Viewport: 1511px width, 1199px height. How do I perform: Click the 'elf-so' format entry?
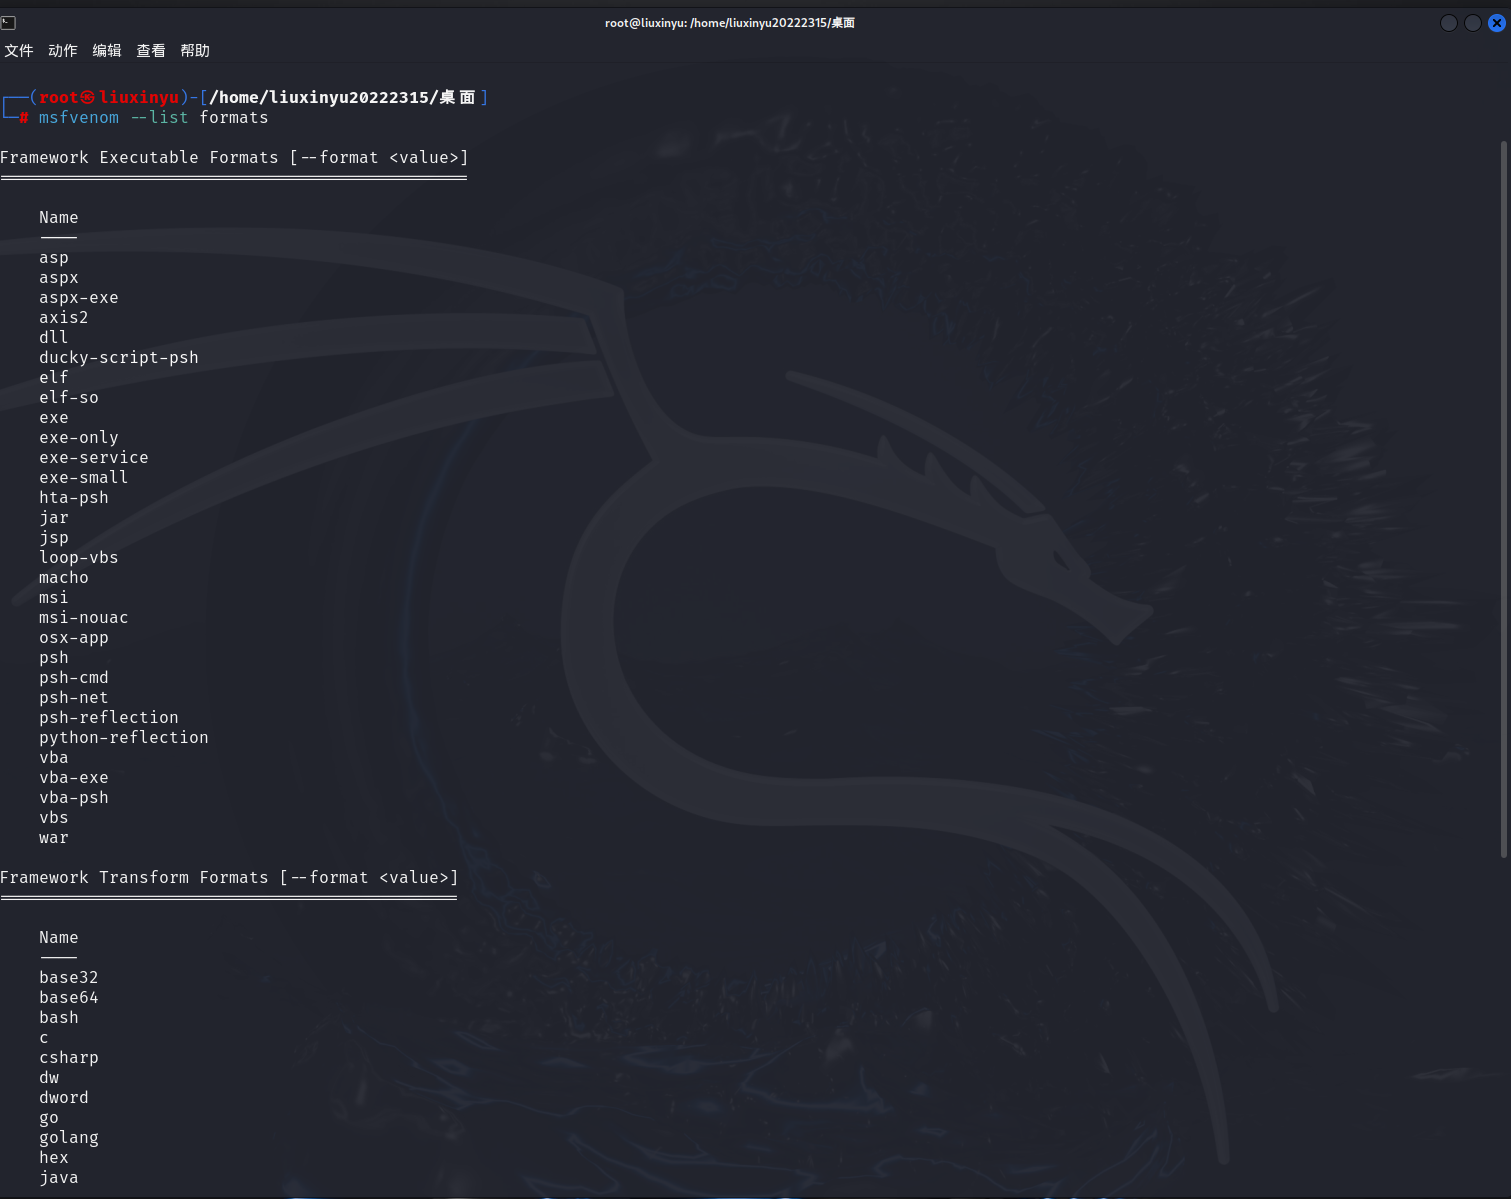(69, 398)
